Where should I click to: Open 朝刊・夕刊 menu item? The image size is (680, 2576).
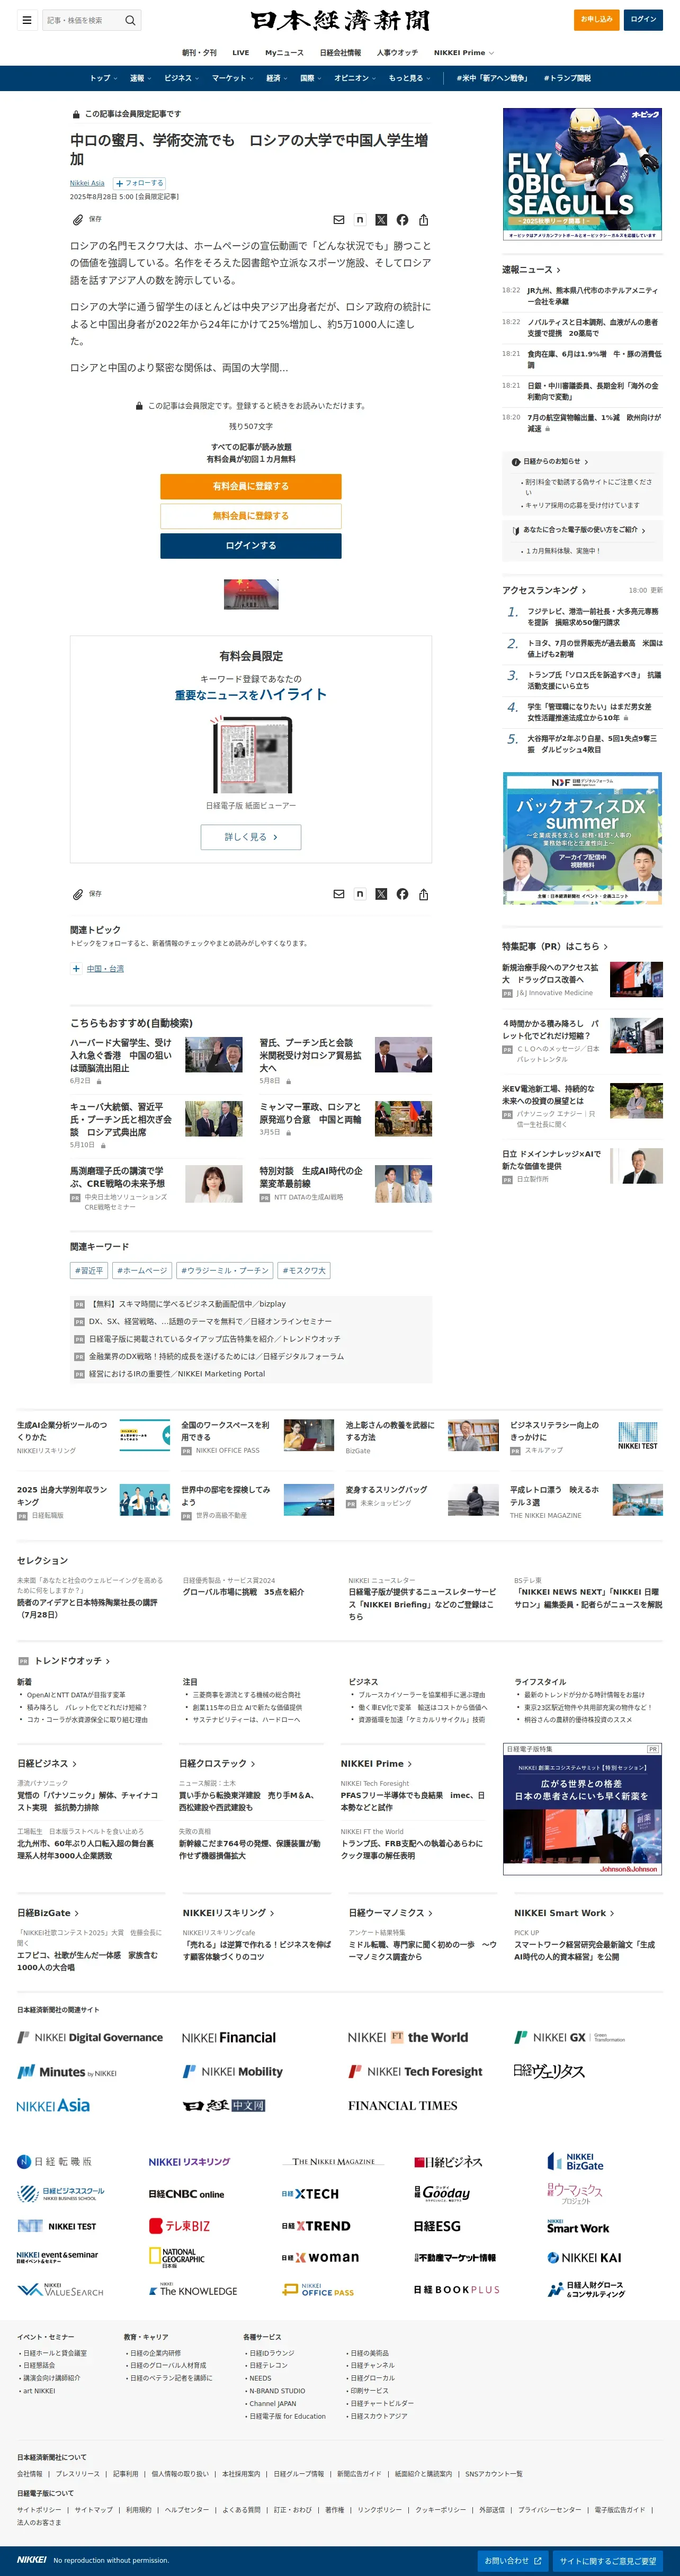pyautogui.click(x=199, y=52)
